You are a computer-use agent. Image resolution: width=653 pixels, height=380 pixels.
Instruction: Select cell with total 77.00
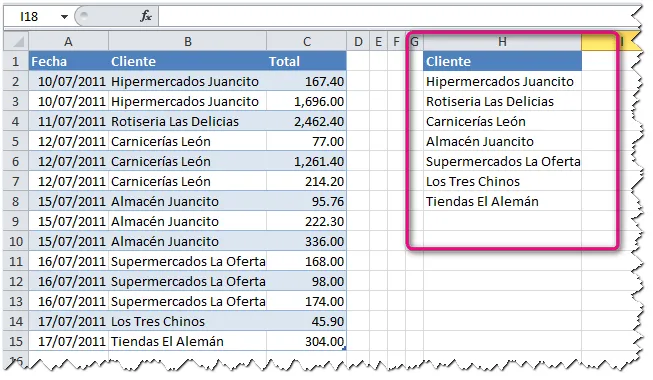pos(307,141)
